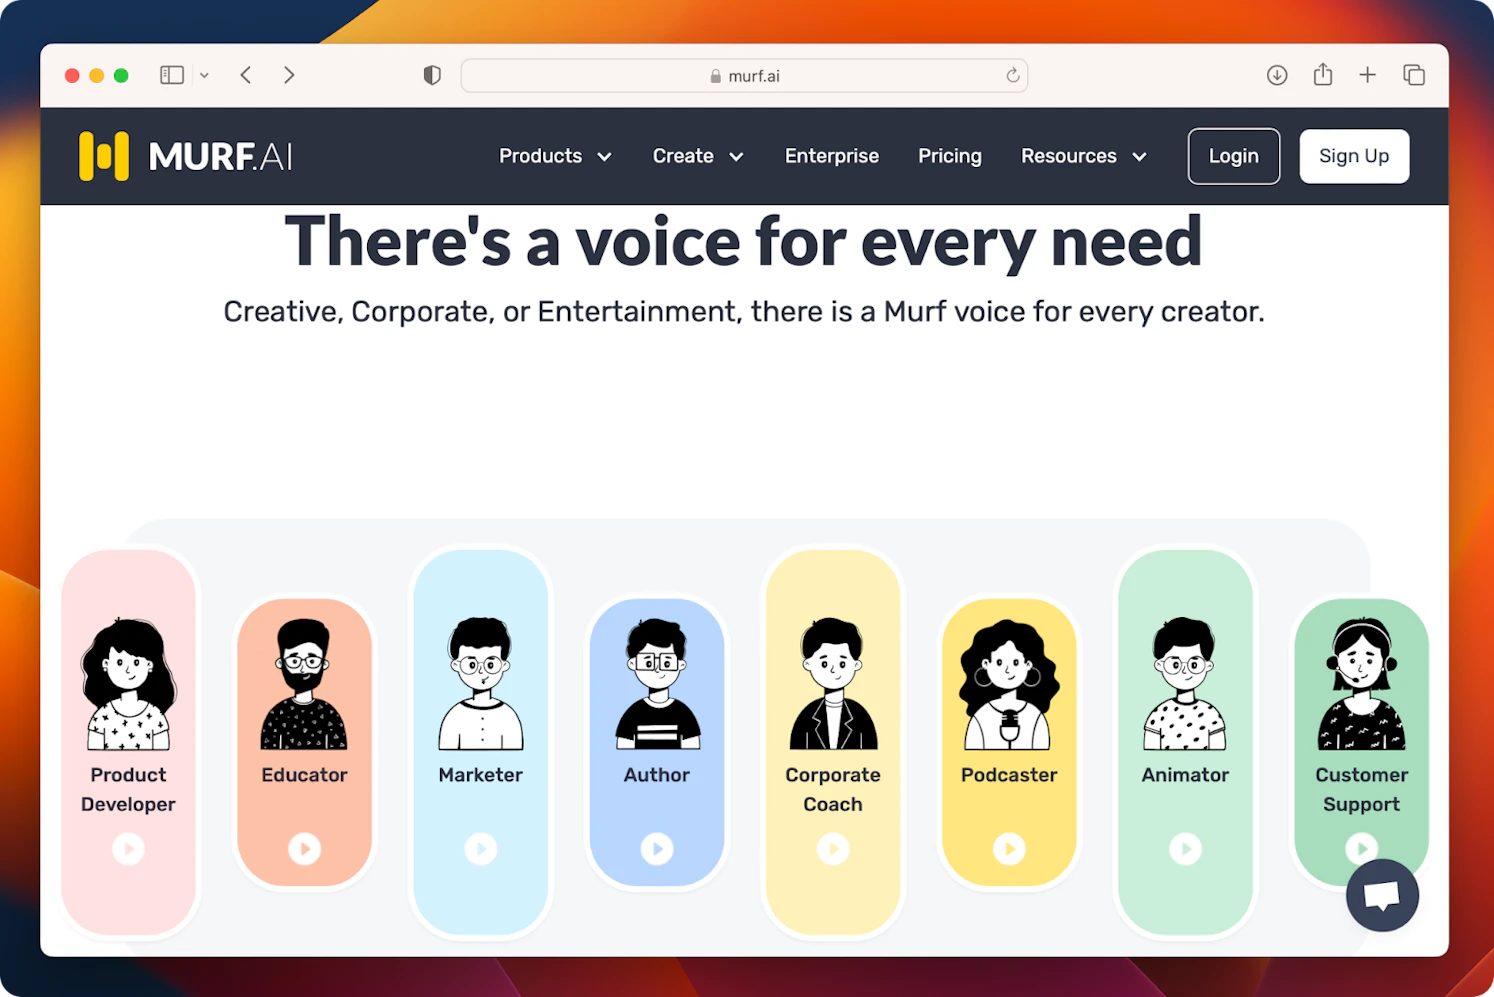This screenshot has width=1494, height=997.
Task: Click the "Educator" label
Action: coord(304,775)
